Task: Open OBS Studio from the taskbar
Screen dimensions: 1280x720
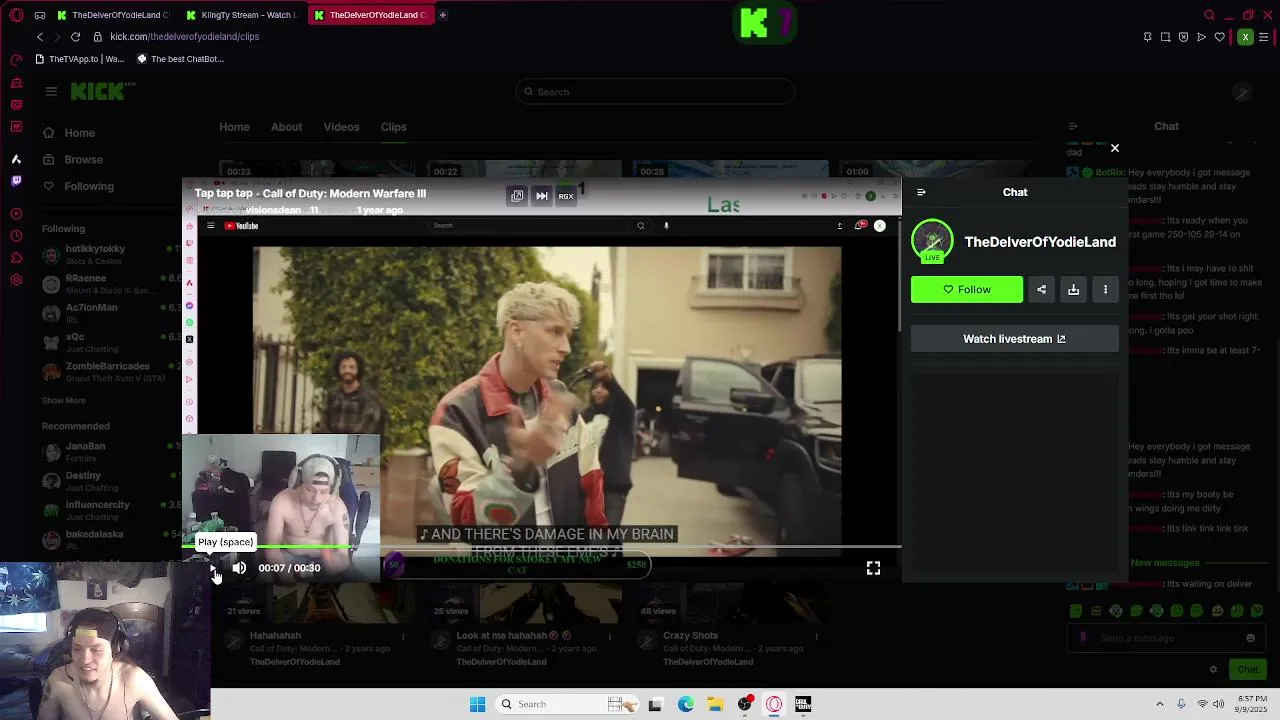Action: [745, 704]
